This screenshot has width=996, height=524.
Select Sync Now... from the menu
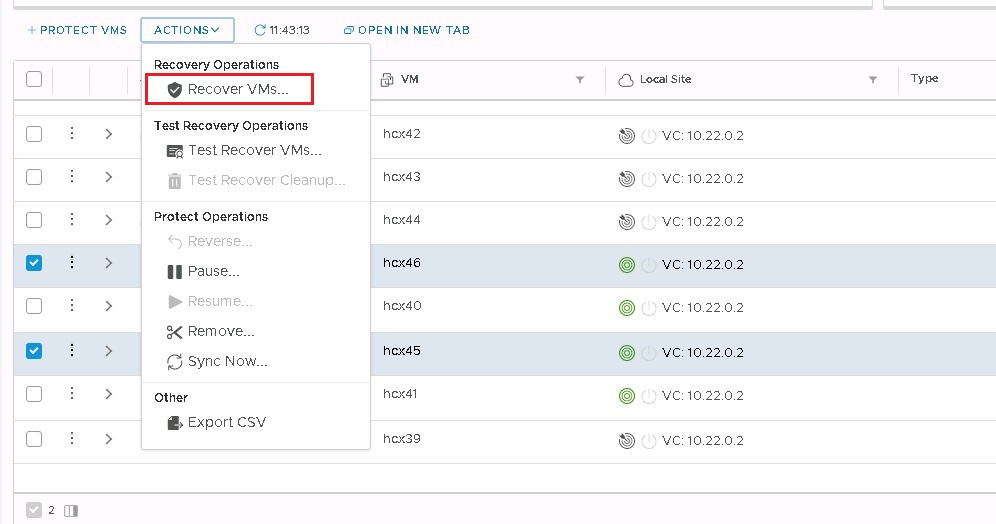[x=227, y=361]
